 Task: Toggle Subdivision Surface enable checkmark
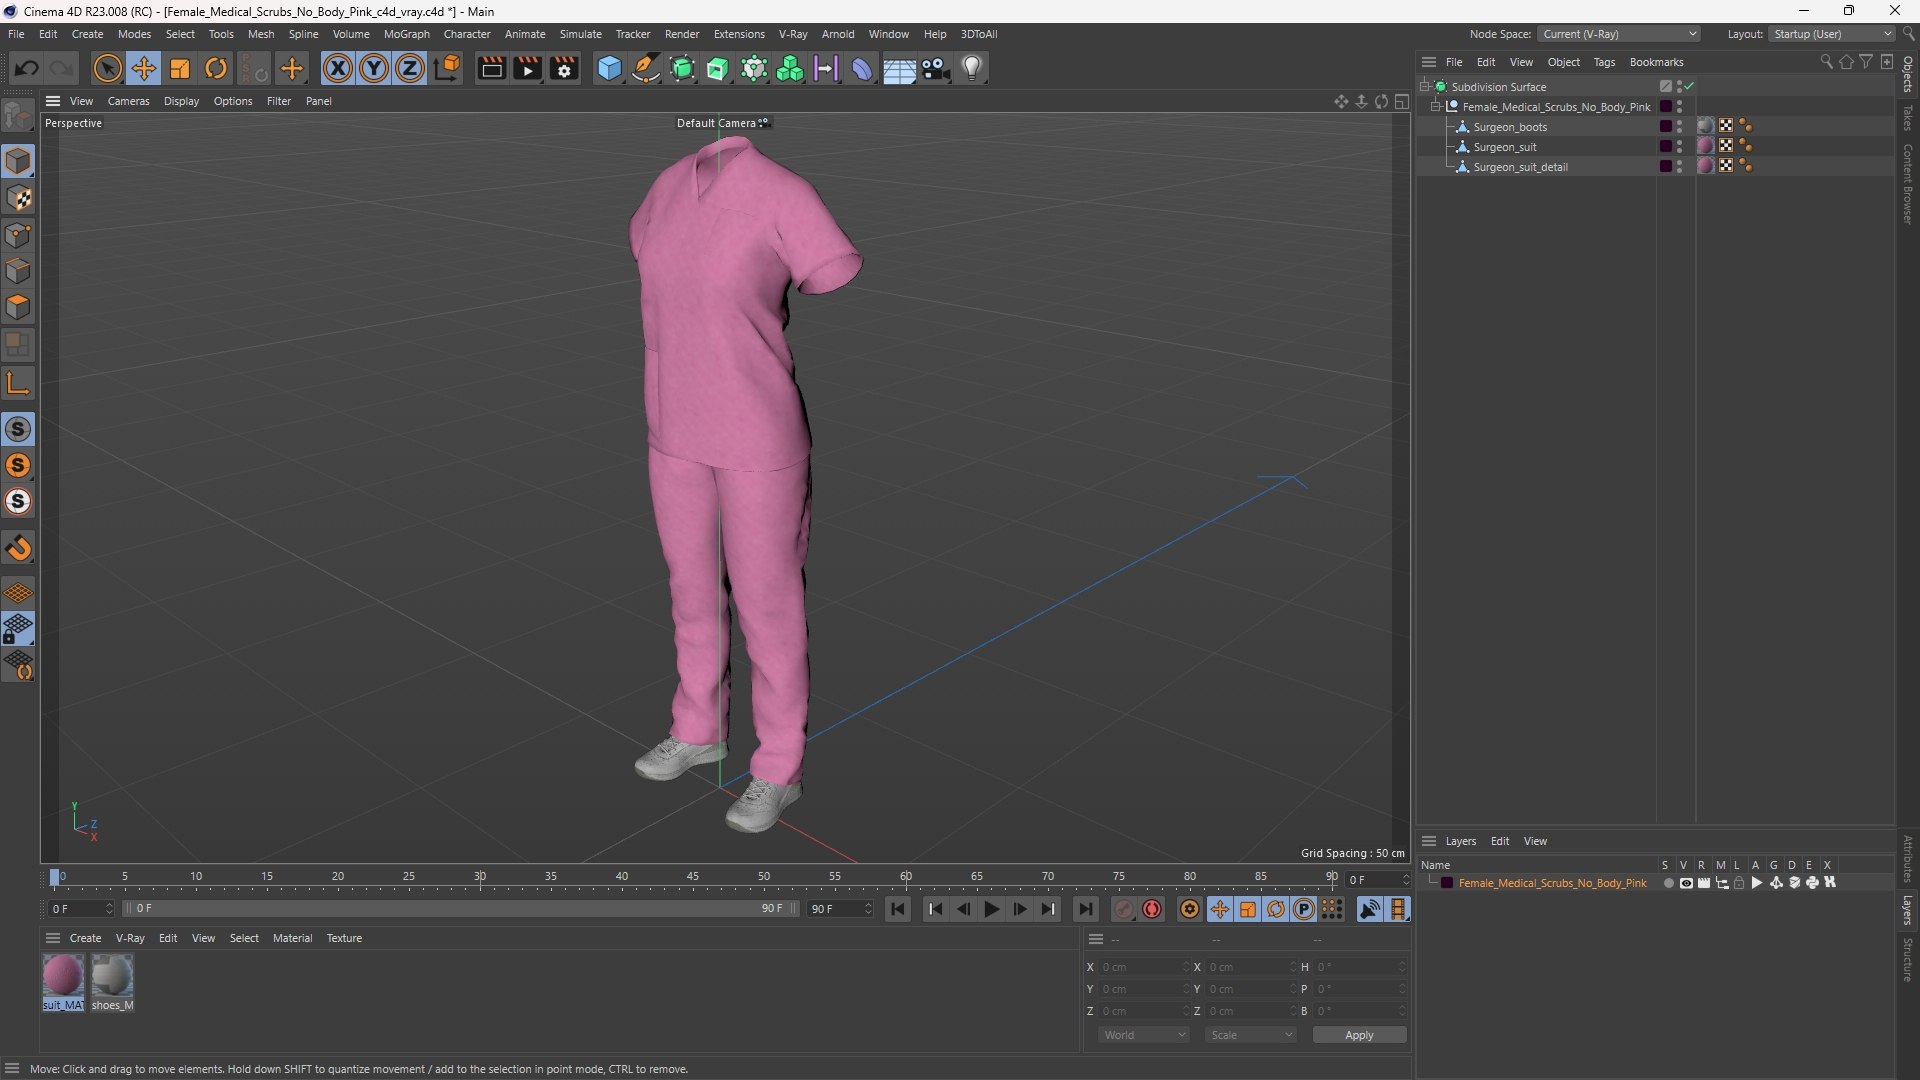[x=1689, y=87]
